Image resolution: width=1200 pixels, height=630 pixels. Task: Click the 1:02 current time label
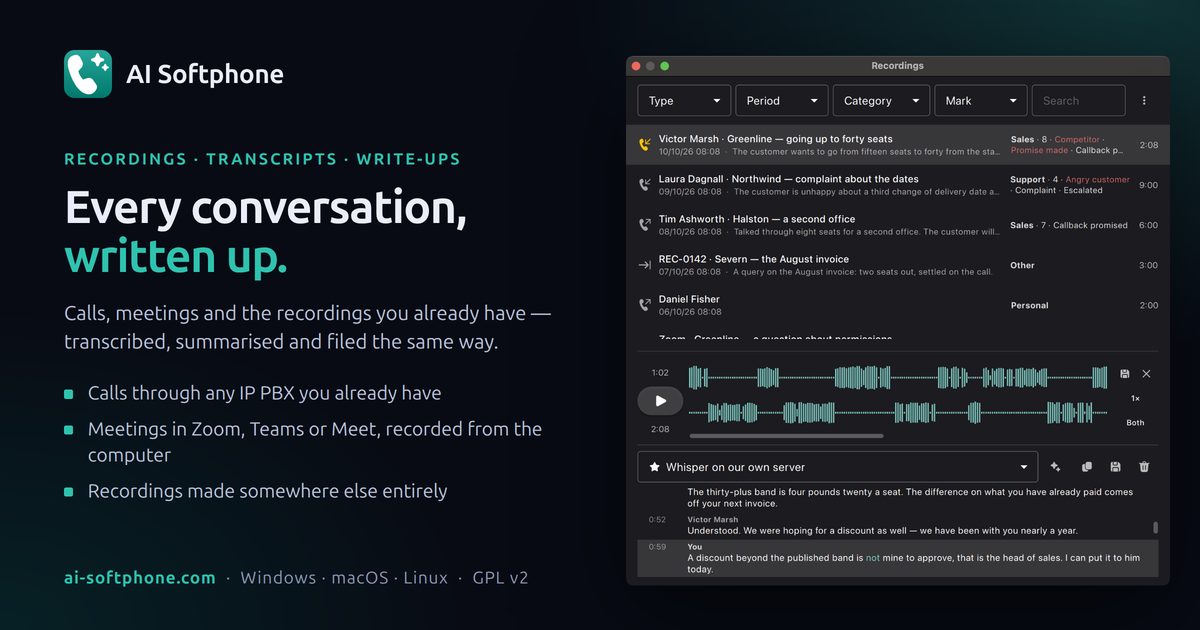[660, 373]
